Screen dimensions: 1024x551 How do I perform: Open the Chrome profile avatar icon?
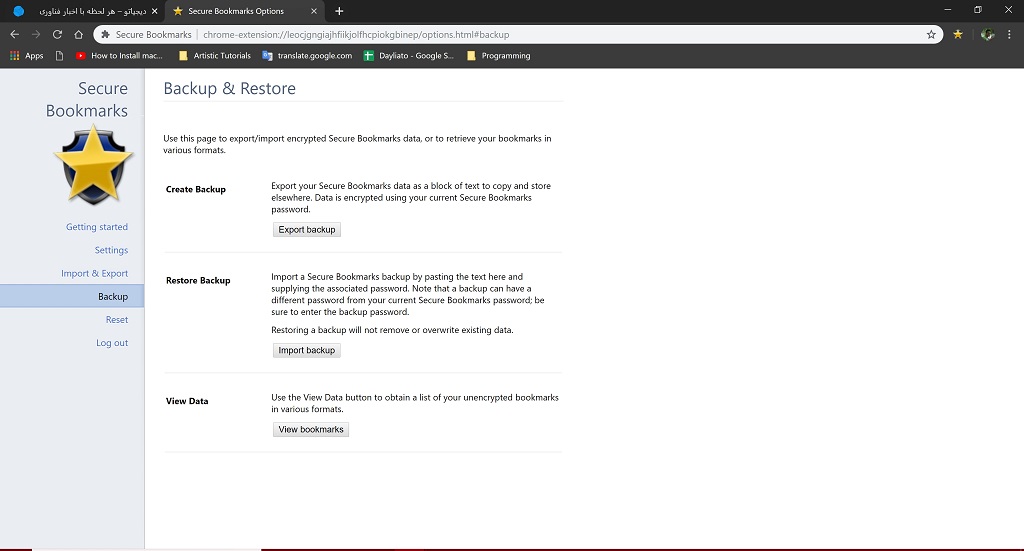(987, 35)
